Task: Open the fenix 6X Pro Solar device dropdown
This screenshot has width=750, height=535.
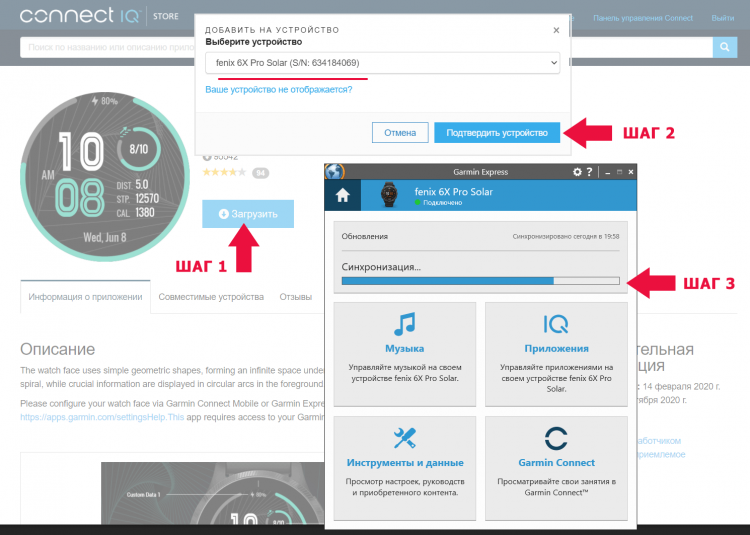Action: [383, 63]
